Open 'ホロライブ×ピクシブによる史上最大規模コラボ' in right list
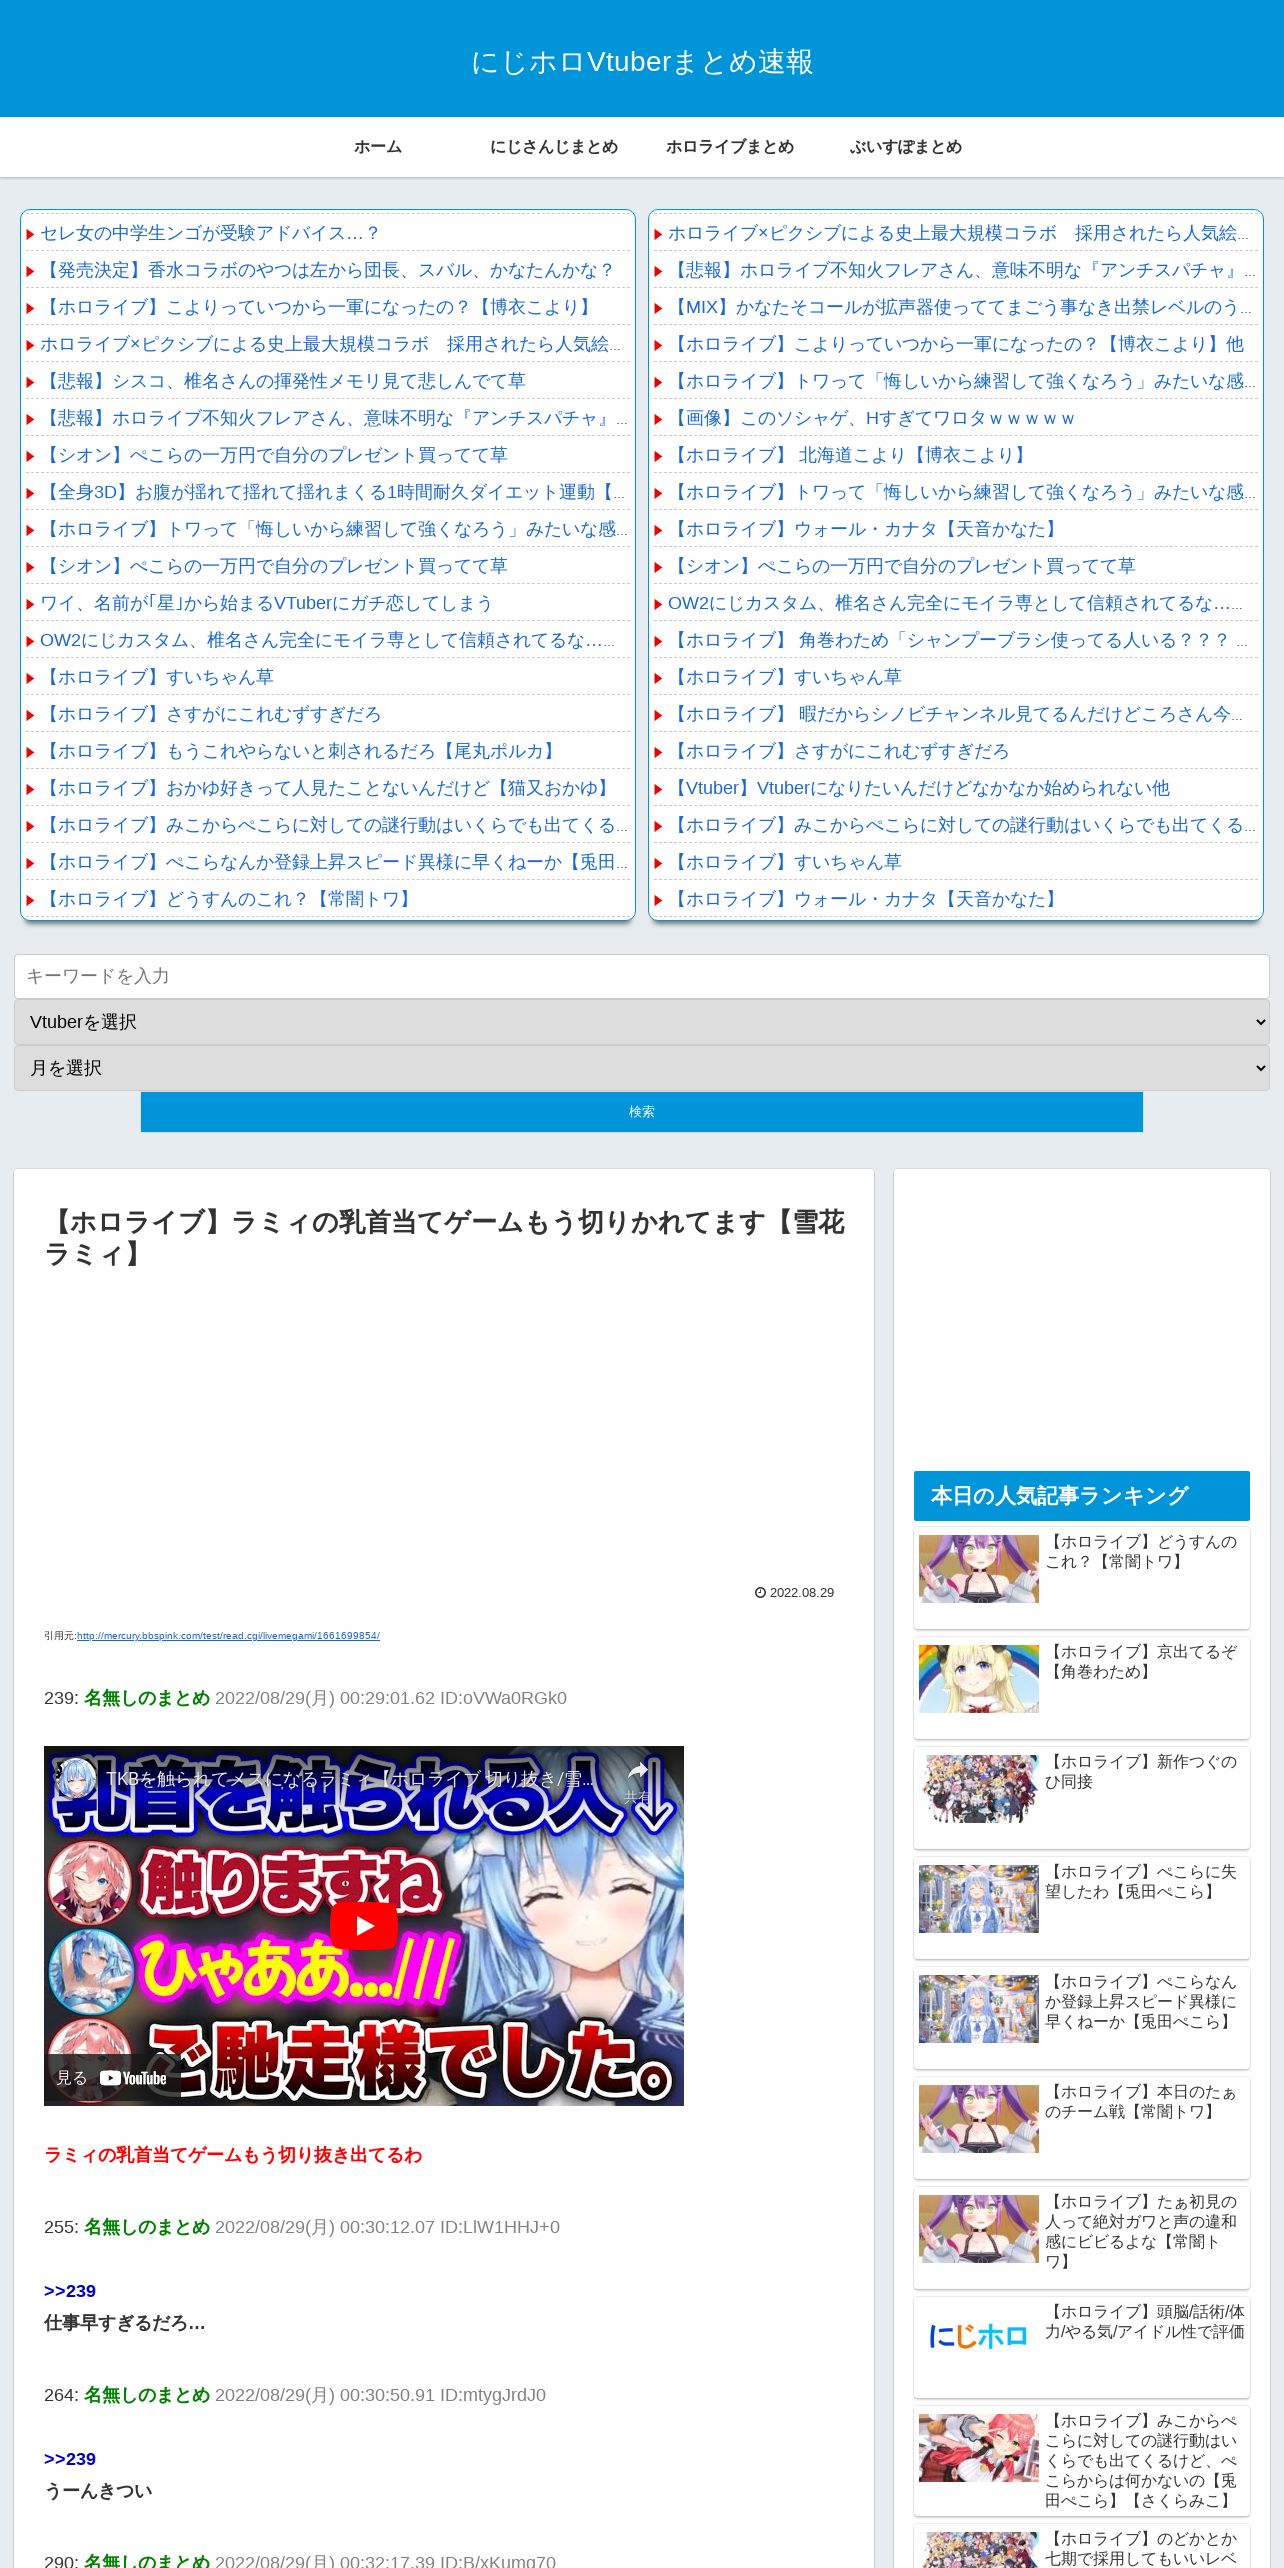1284x2568 pixels. click(x=958, y=233)
